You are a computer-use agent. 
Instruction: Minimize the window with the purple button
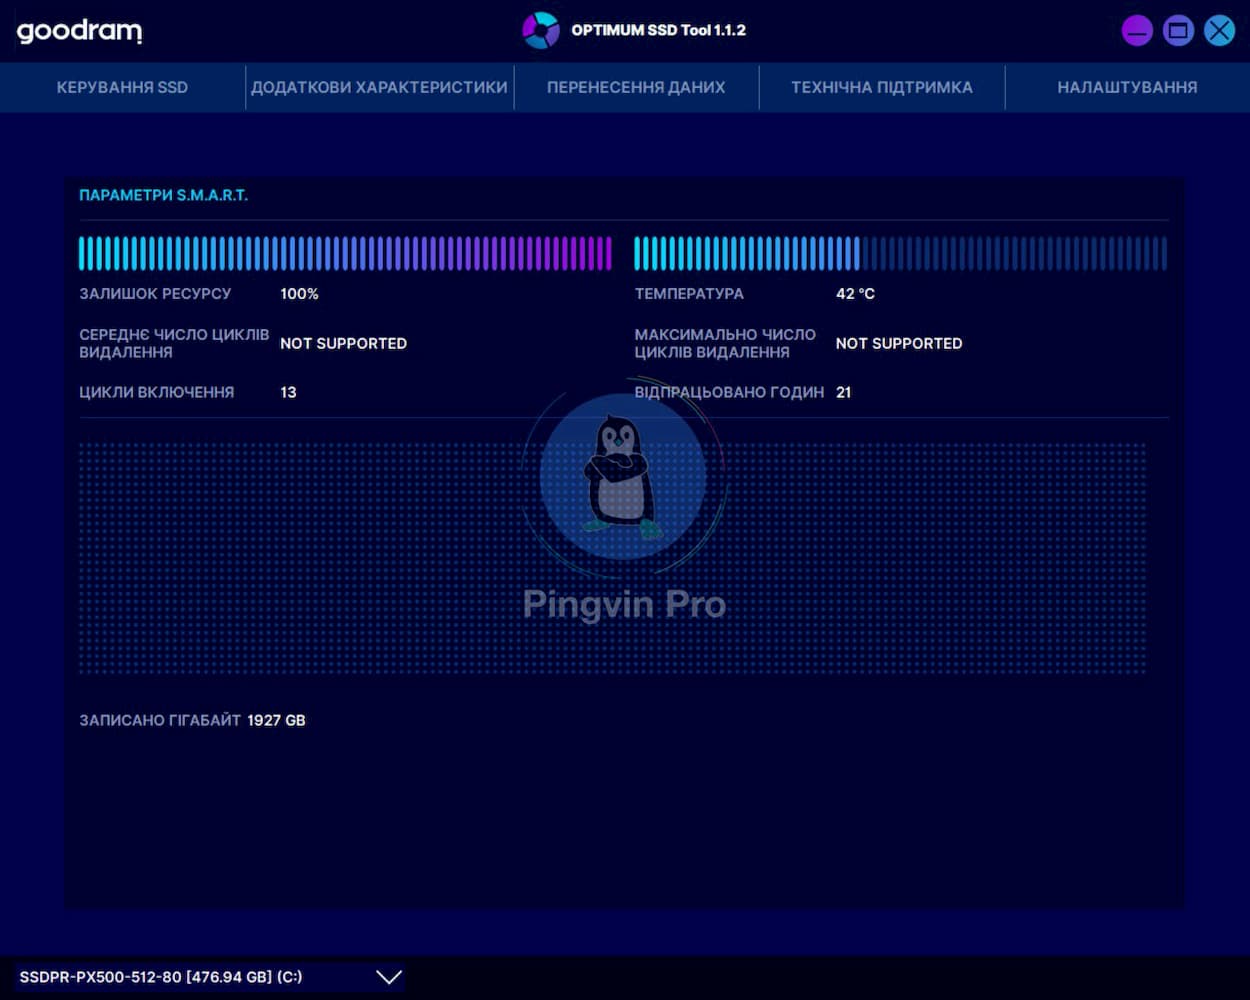click(x=1137, y=31)
